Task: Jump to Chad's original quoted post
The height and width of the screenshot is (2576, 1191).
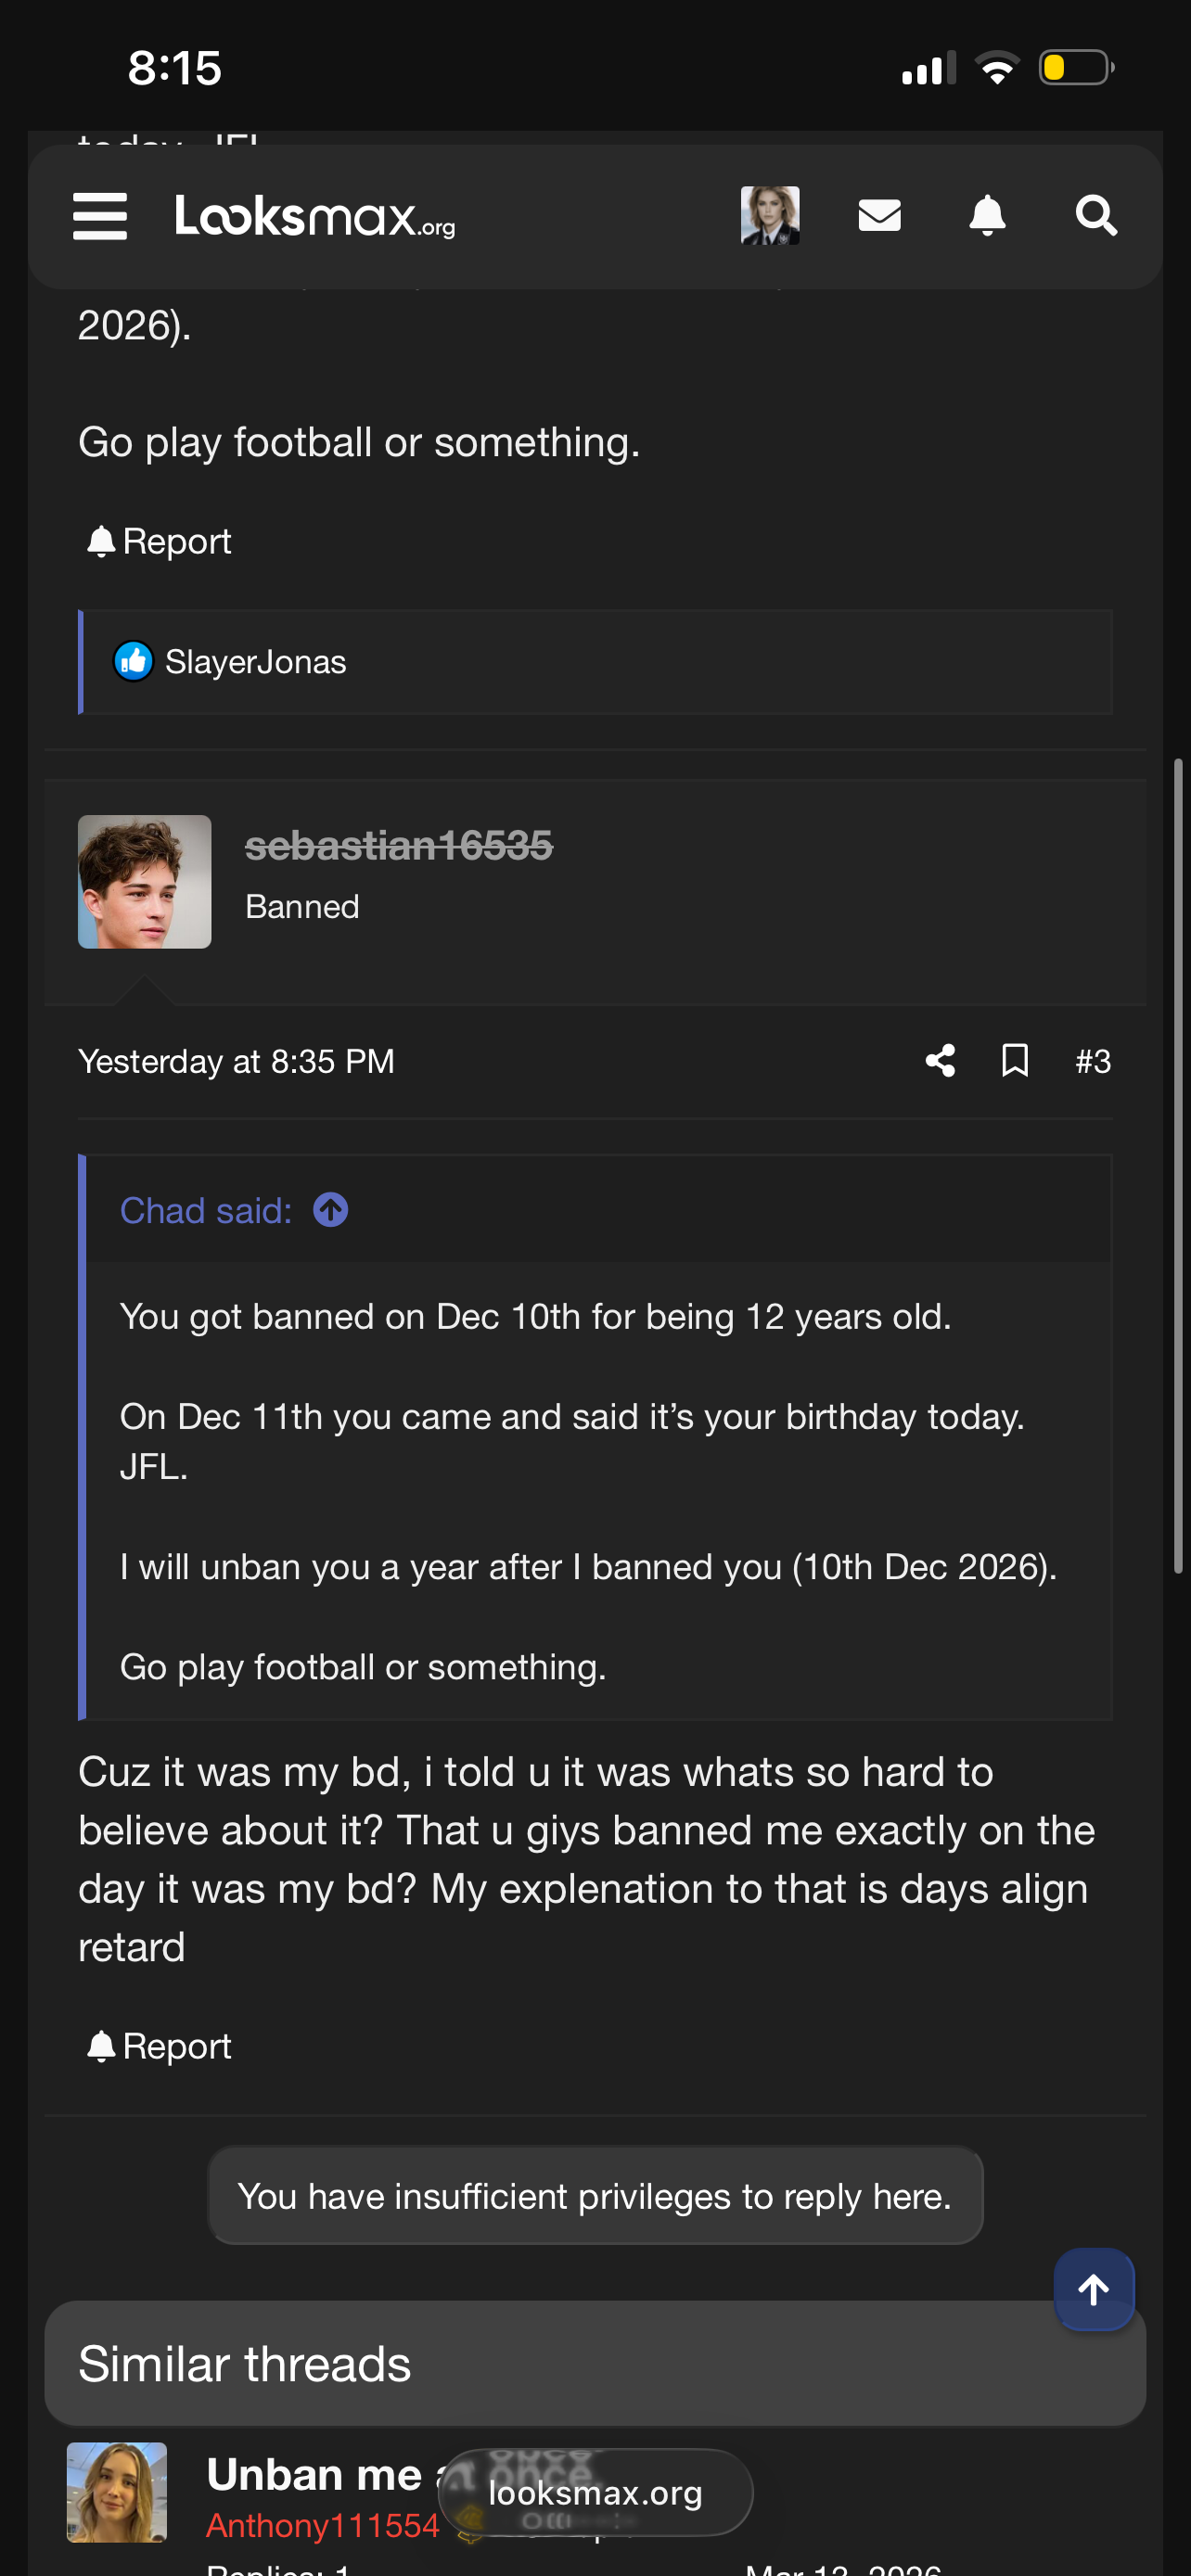Action: [x=331, y=1210]
